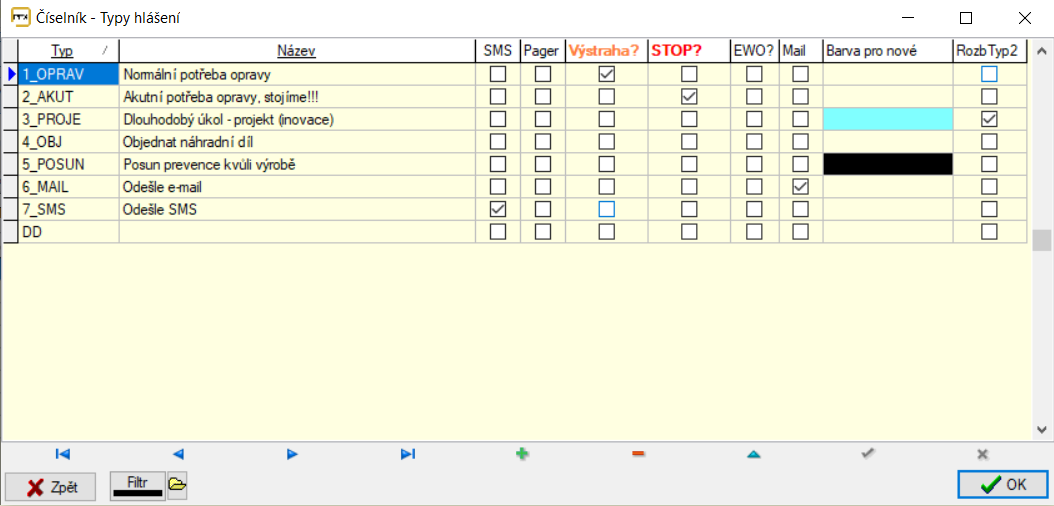
Task: Click row indicator for 2_AKUT row
Action: [x=9, y=97]
